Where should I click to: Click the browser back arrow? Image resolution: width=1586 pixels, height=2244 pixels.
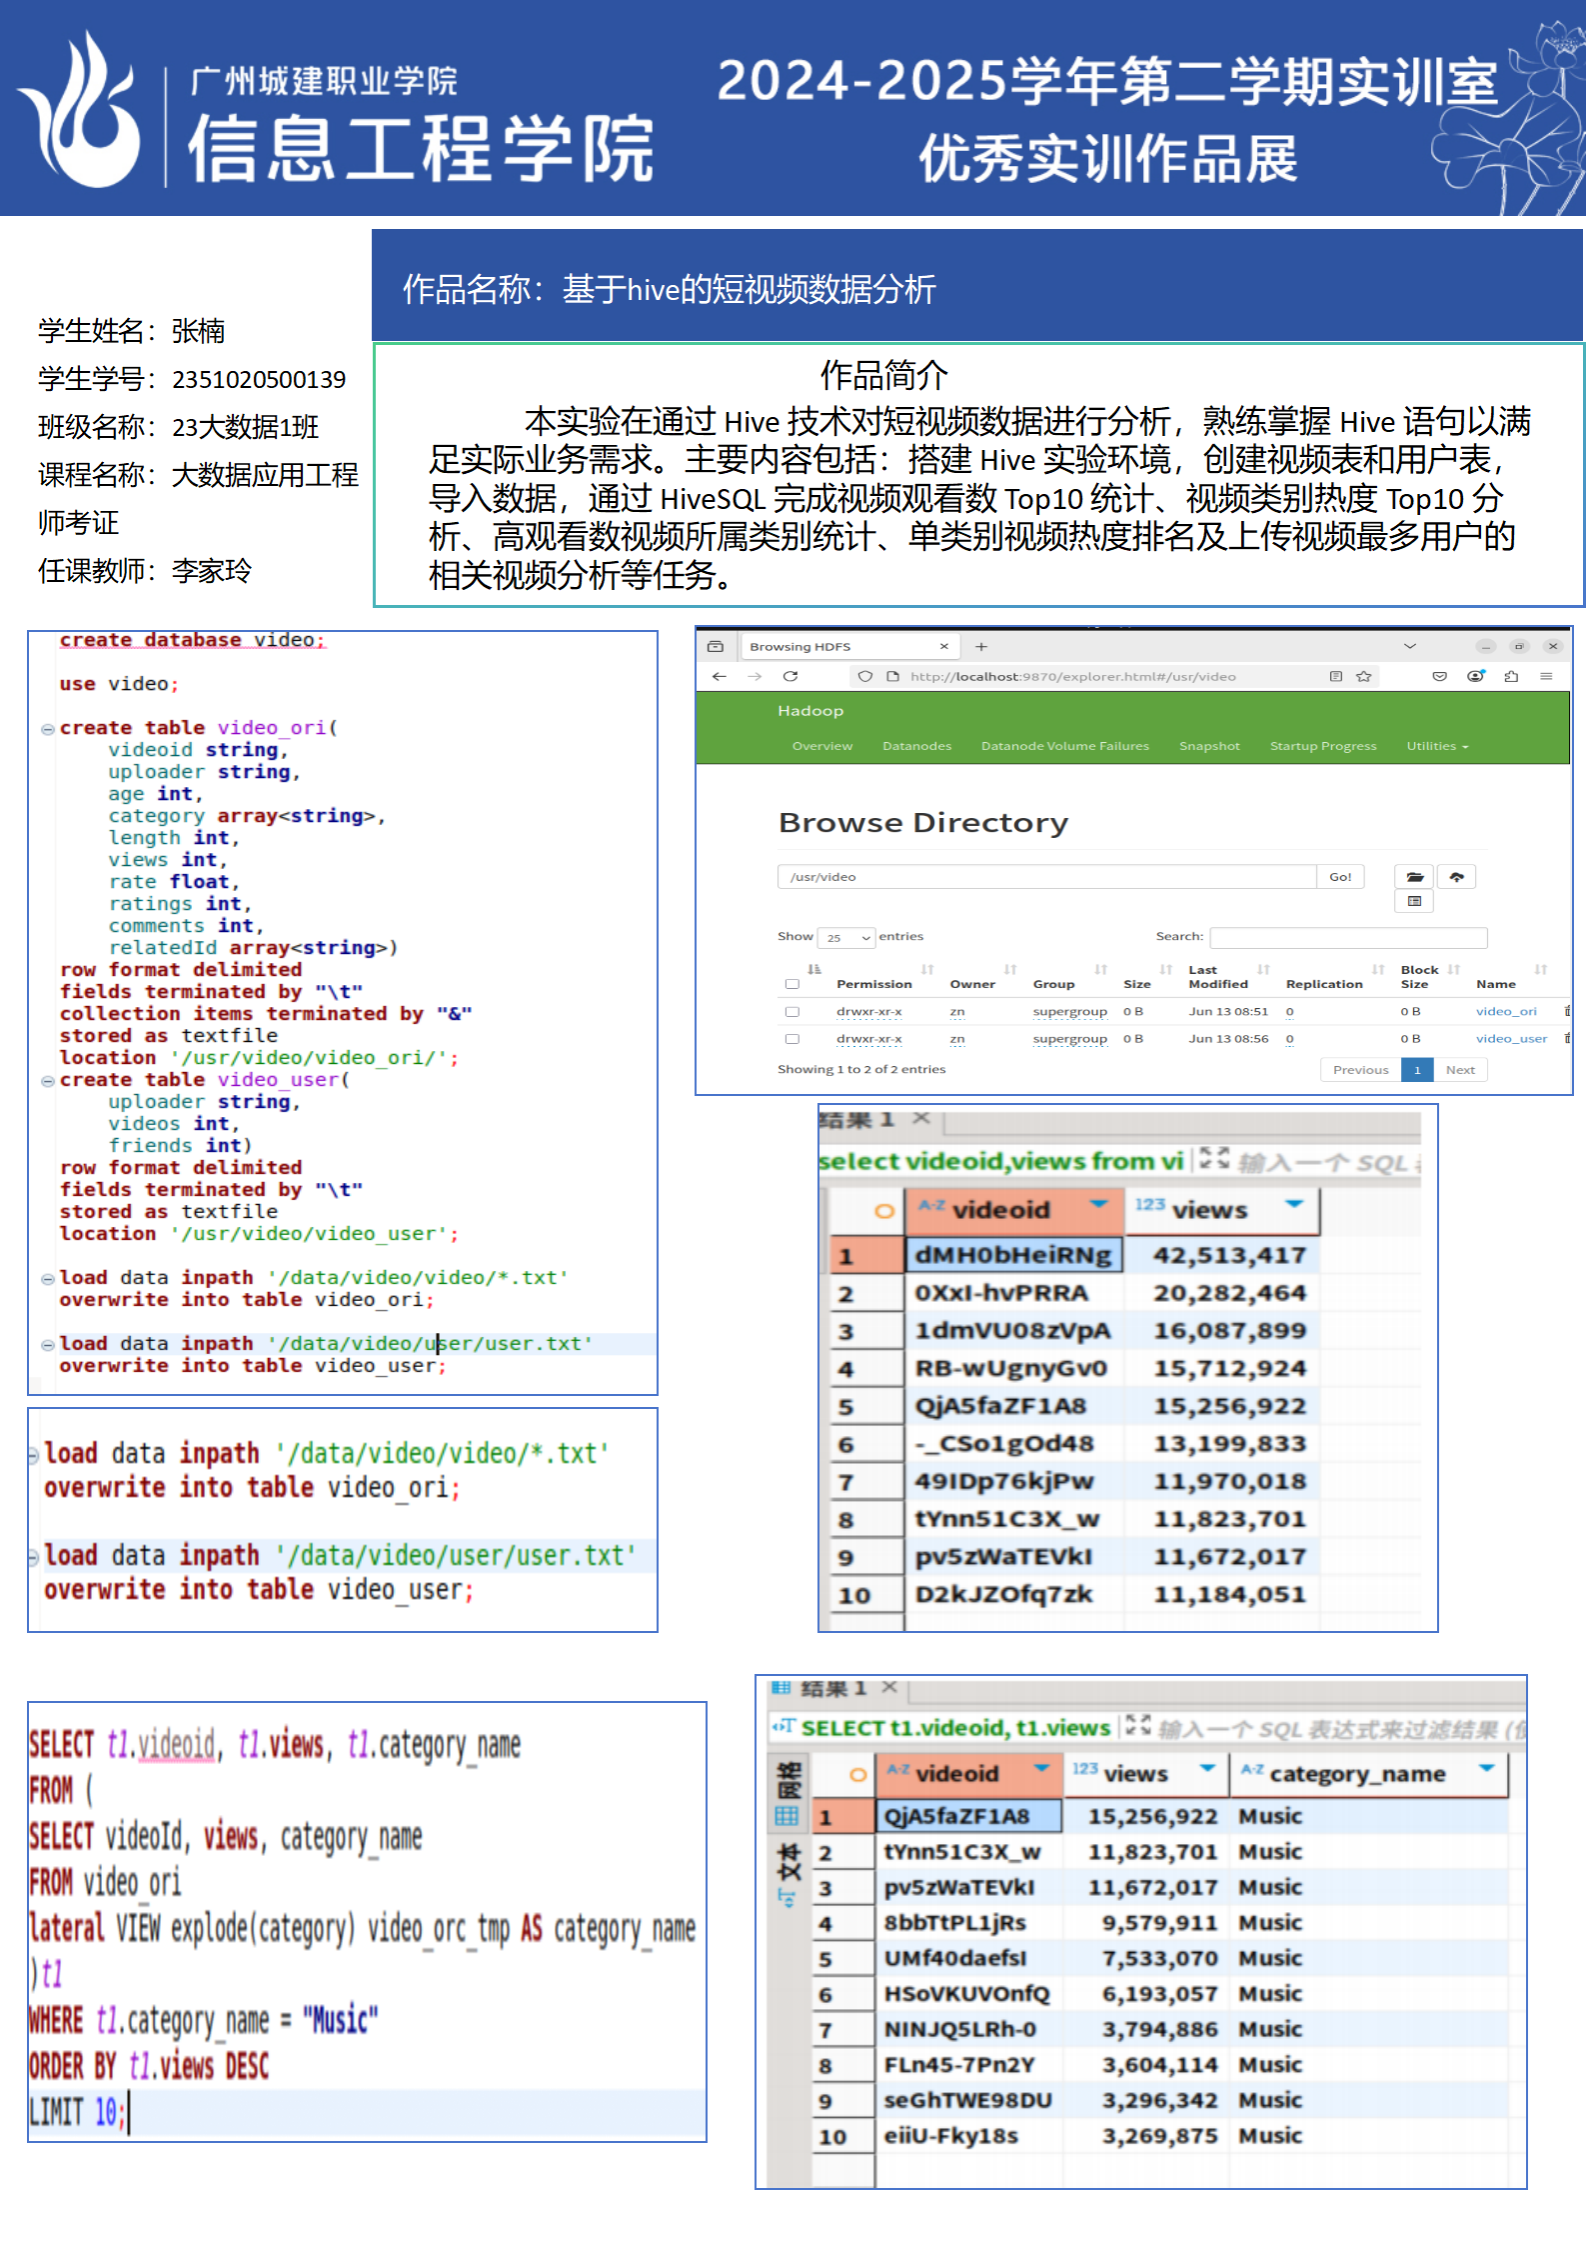pos(719,677)
